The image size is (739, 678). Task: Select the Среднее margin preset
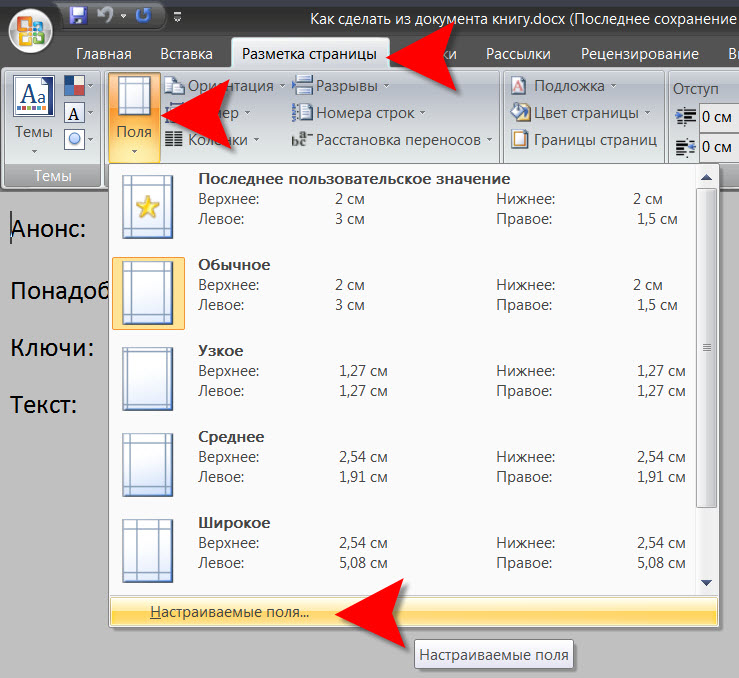[x=403, y=465]
